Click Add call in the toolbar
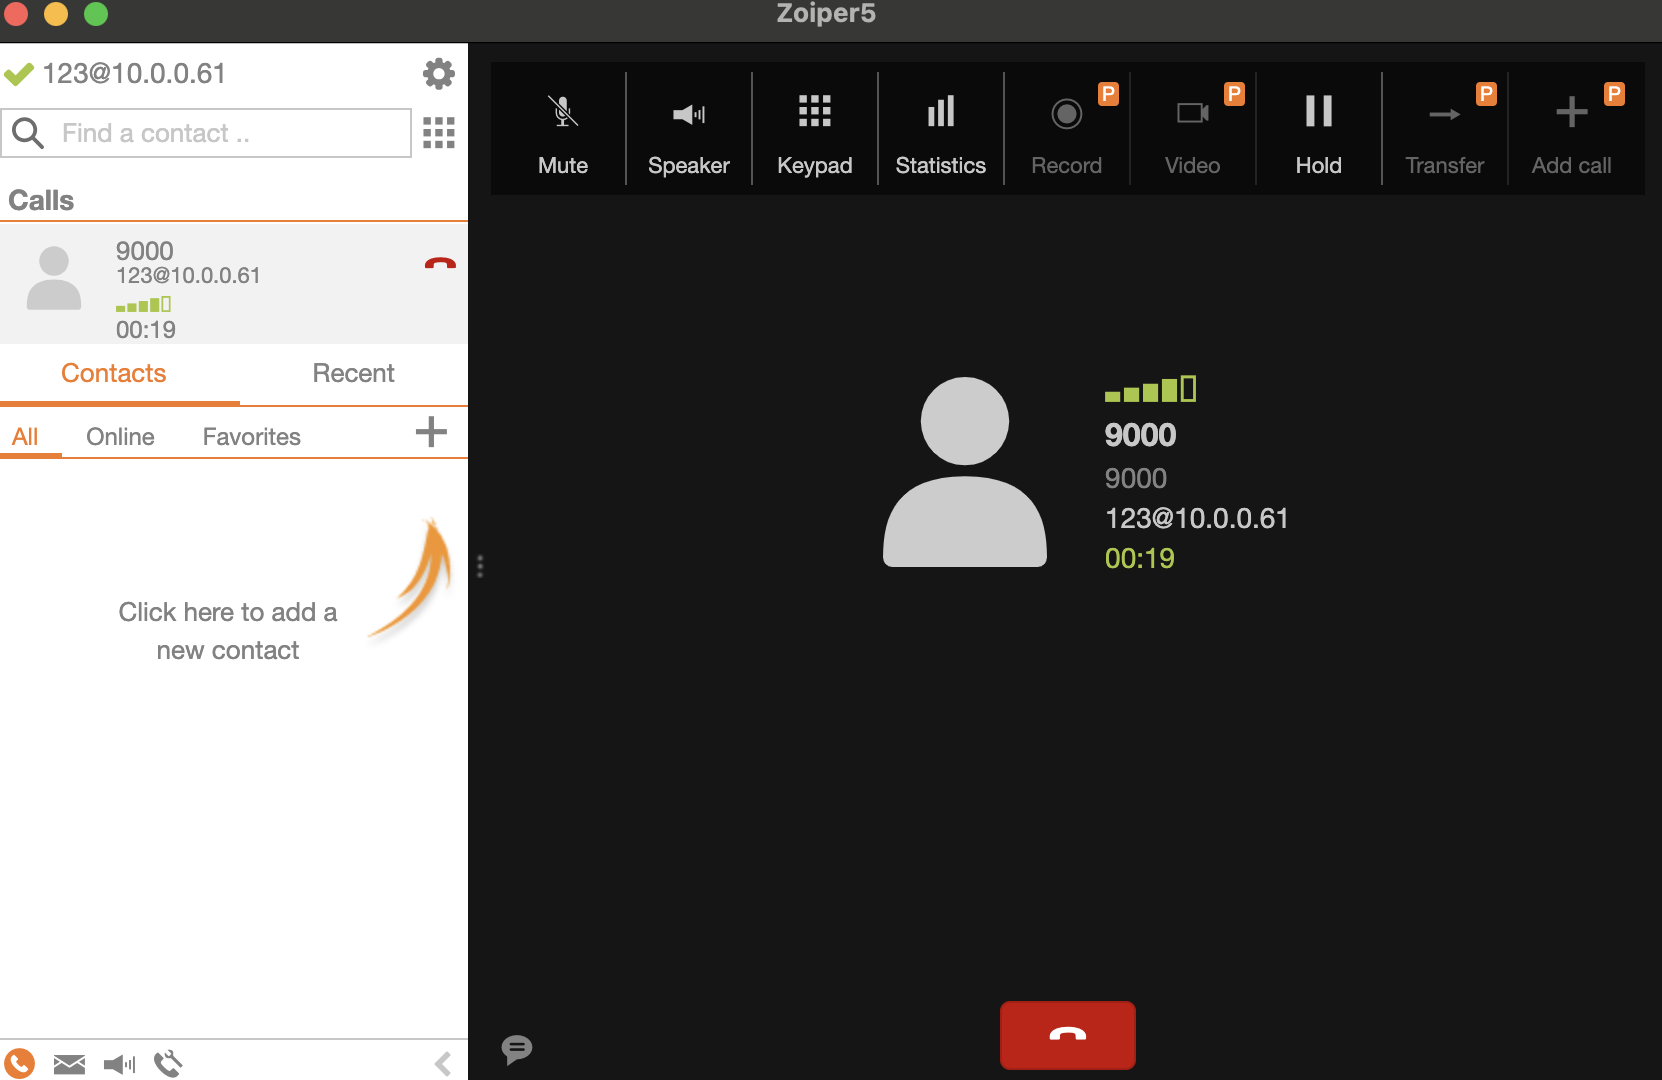The image size is (1662, 1080). tap(1571, 130)
